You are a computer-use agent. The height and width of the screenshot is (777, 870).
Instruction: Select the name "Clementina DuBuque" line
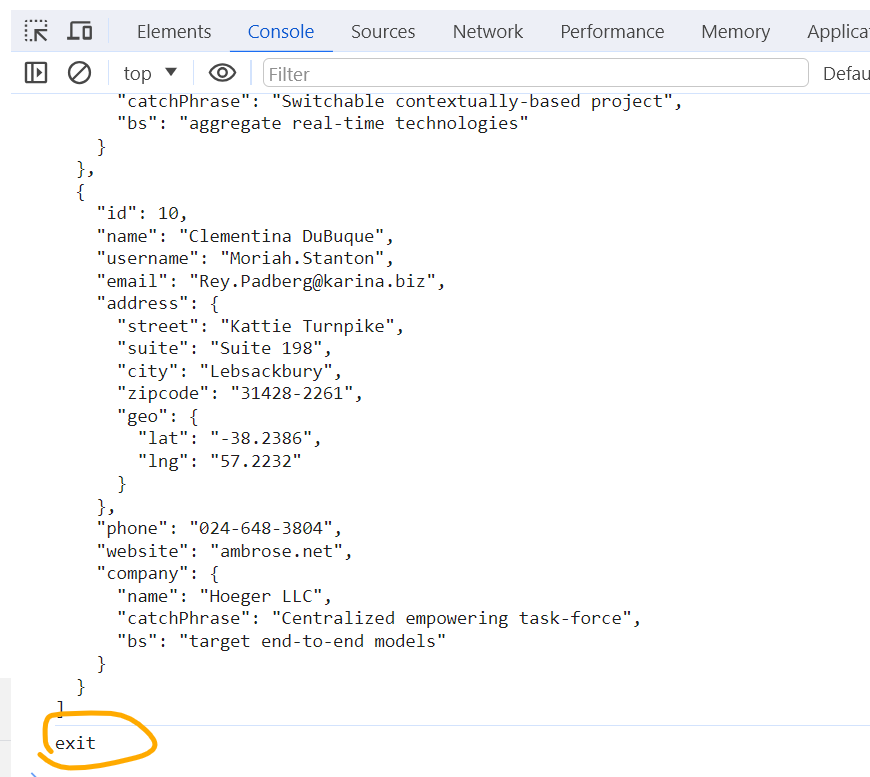coord(245,236)
